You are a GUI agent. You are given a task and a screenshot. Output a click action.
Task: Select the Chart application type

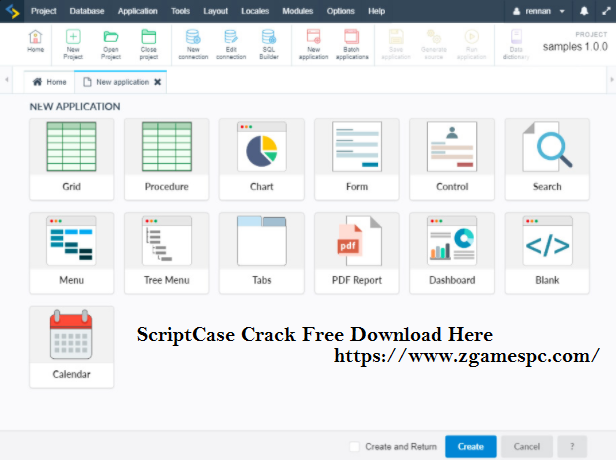262,159
